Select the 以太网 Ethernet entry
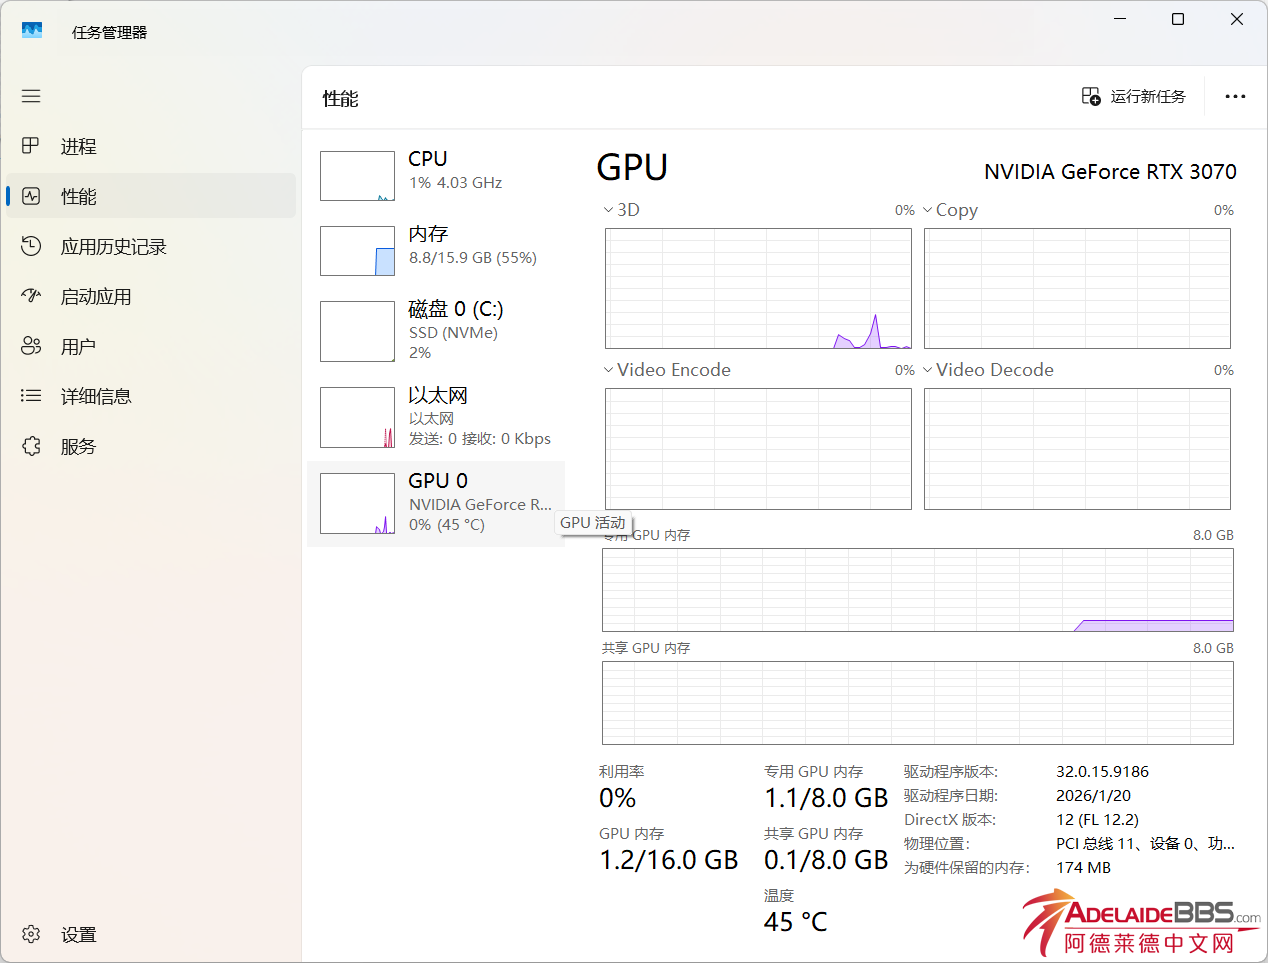Image resolution: width=1268 pixels, height=963 pixels. tap(436, 416)
